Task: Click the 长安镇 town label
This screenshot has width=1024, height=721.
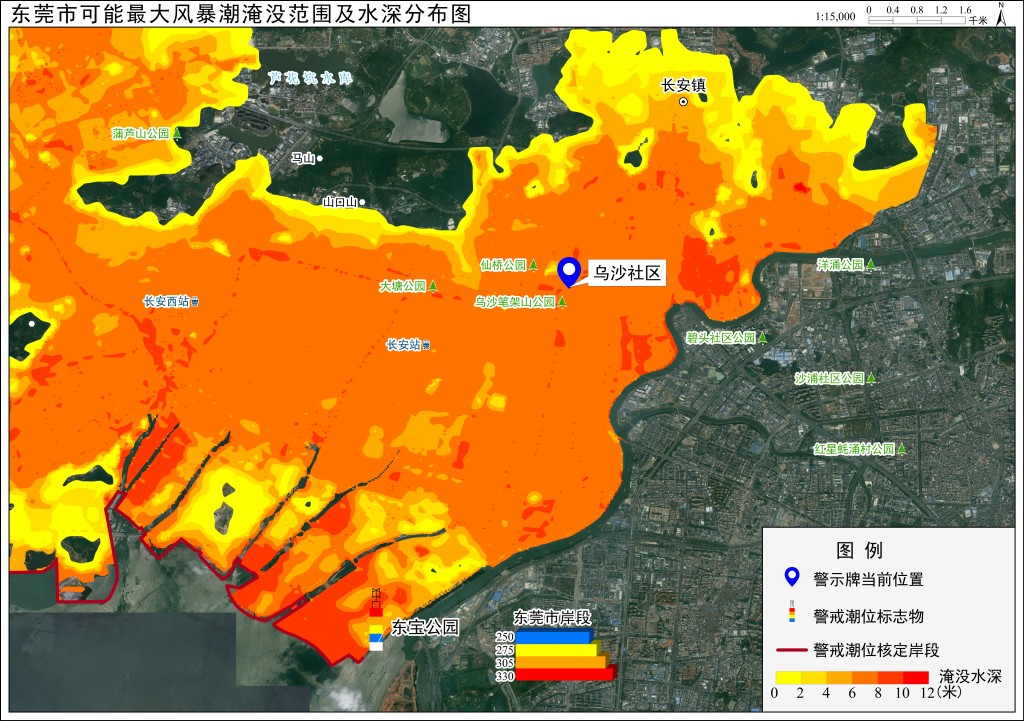Action: (684, 85)
